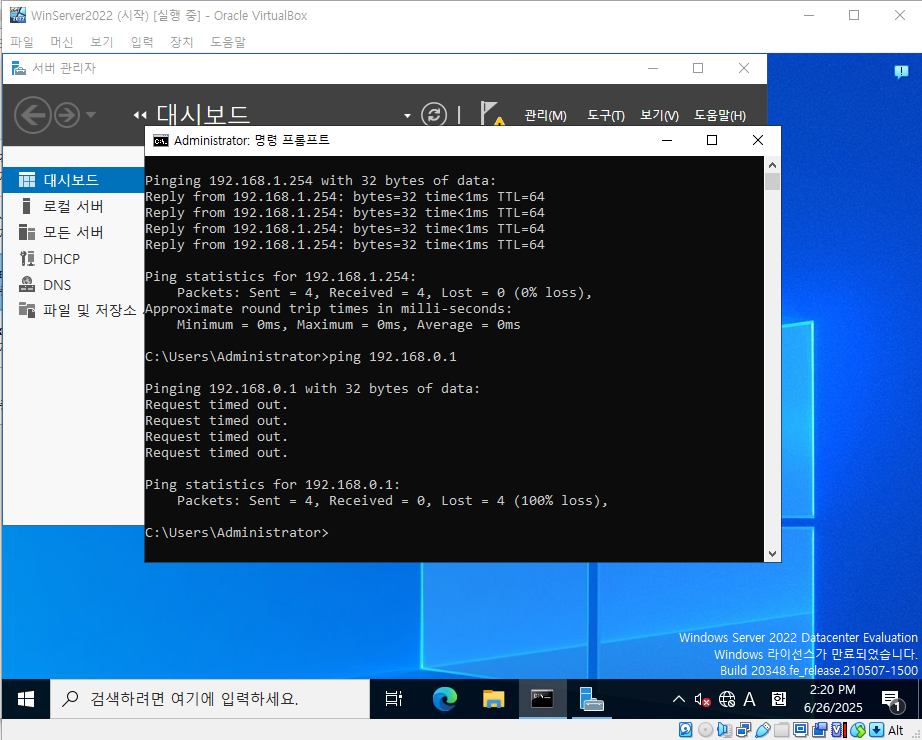This screenshot has width=922, height=740.
Task: Open VirtualBox 머신 menu
Action: click(x=62, y=42)
